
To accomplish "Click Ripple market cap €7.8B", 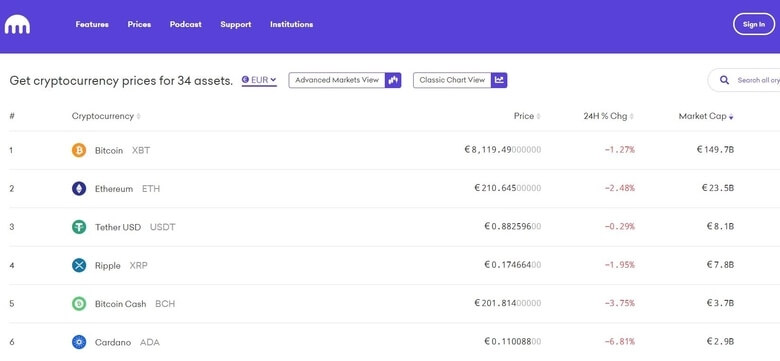I will (720, 265).
